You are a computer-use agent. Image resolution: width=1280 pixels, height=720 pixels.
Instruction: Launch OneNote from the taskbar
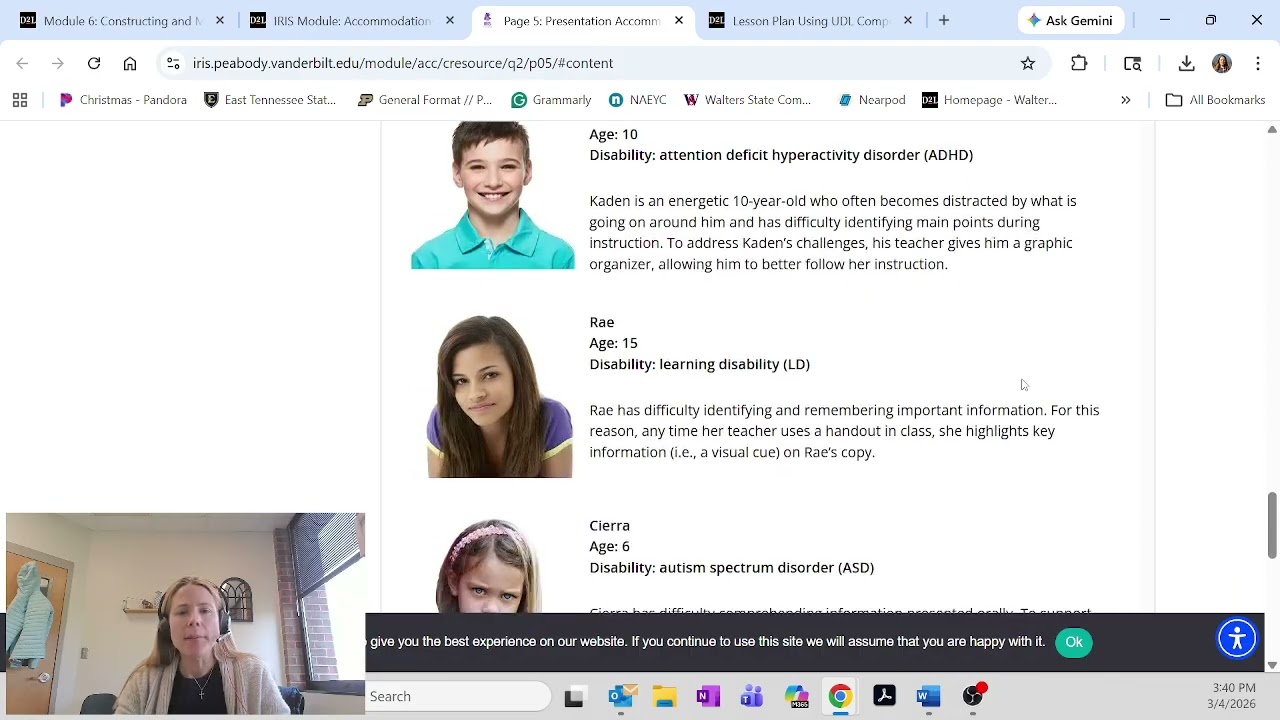(x=708, y=696)
